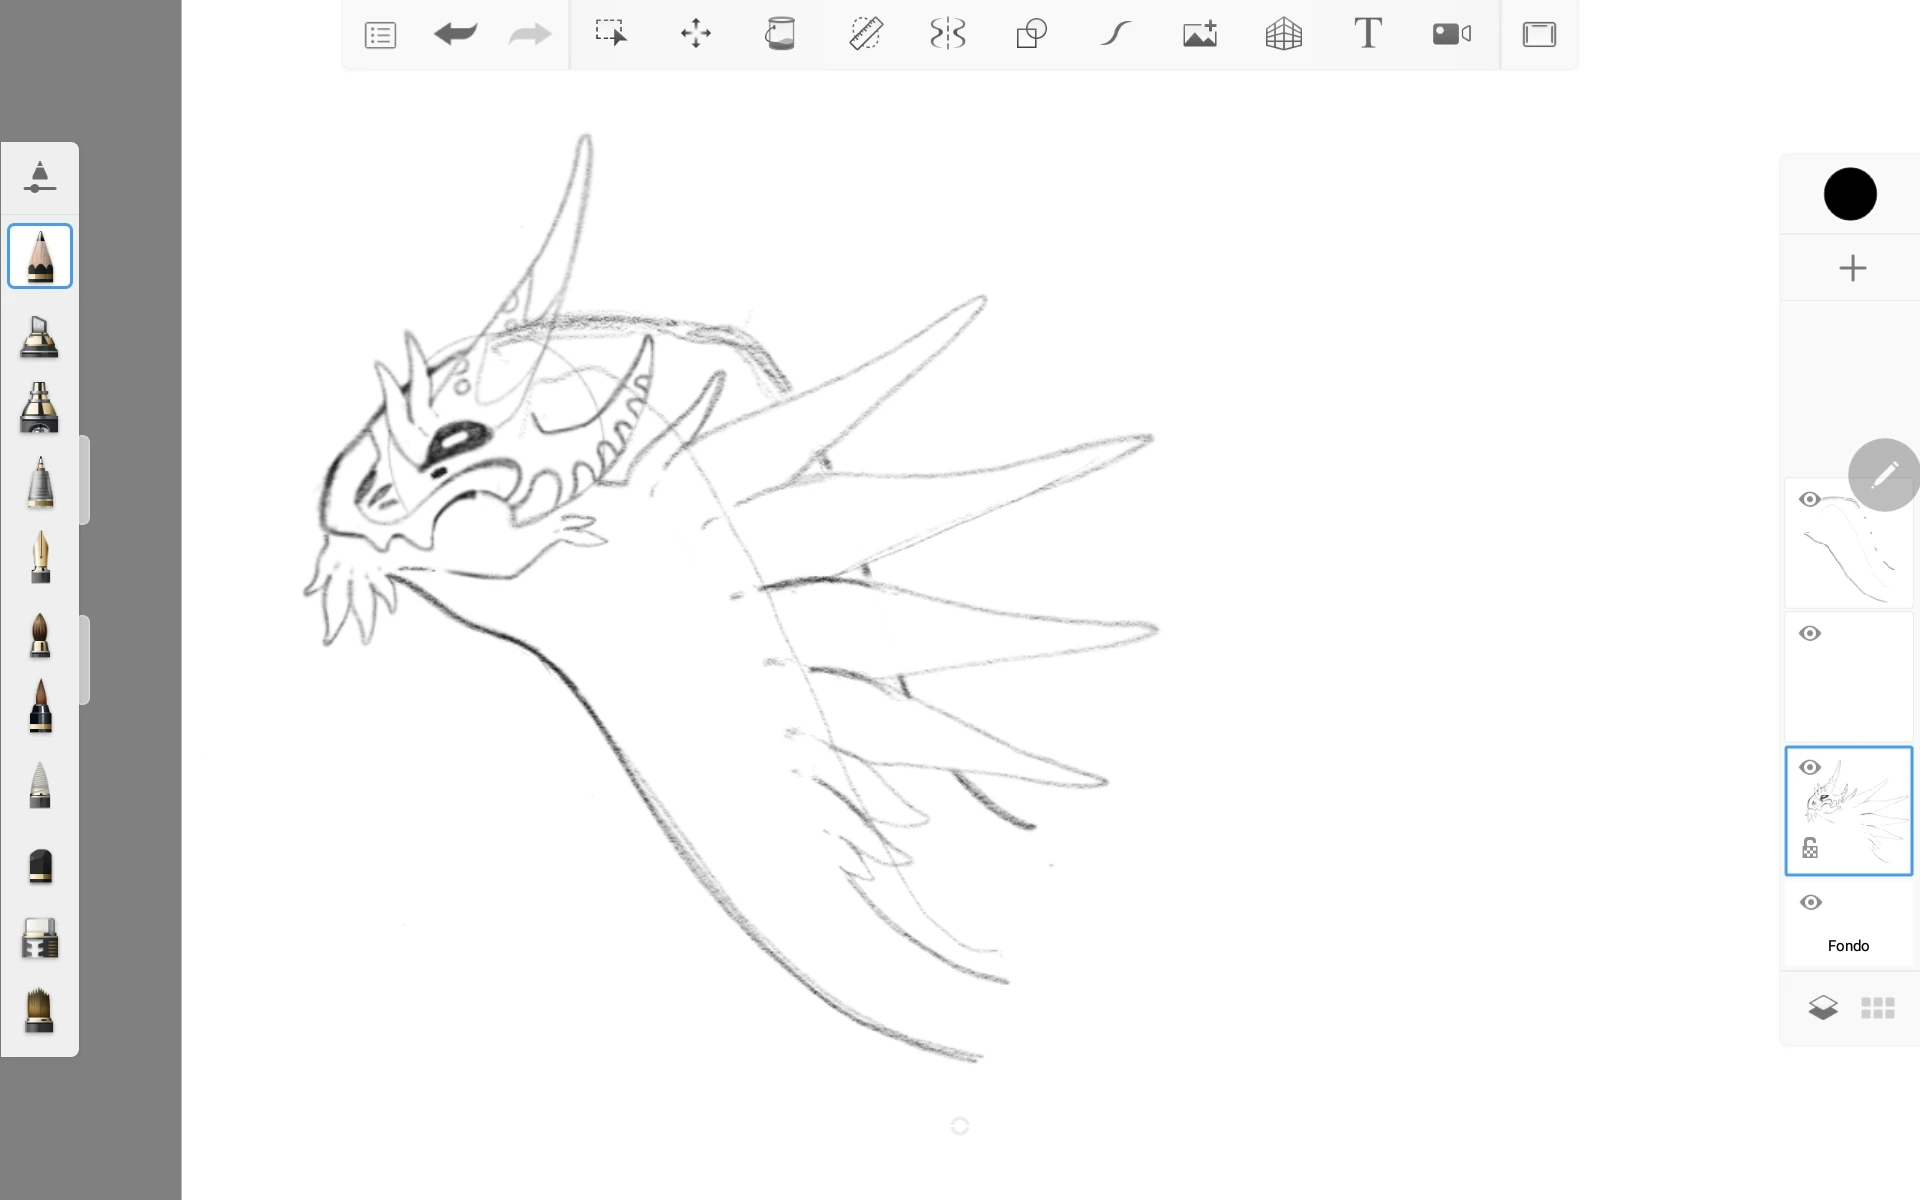
Task: Activate the transform move tool
Action: tap(695, 34)
